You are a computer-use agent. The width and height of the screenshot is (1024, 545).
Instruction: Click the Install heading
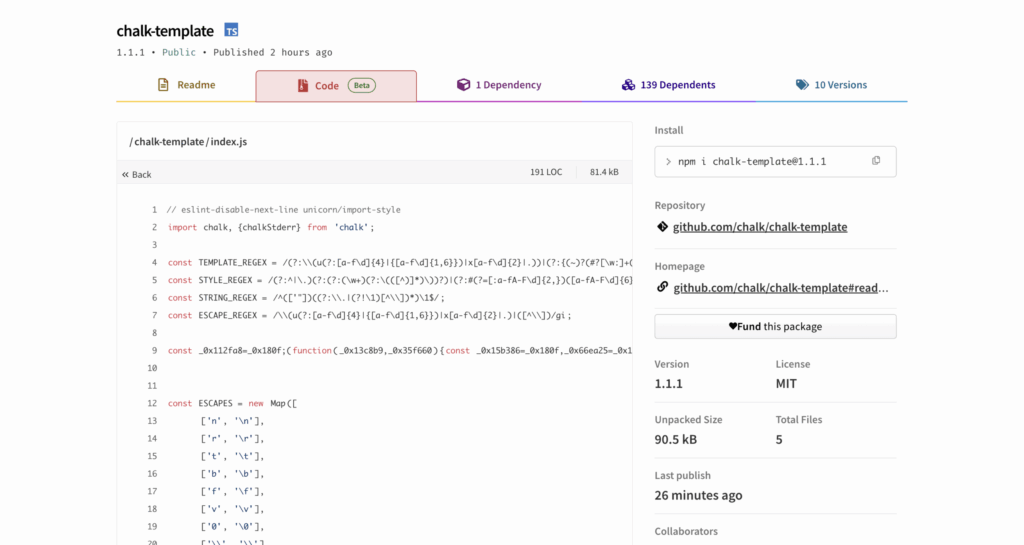(669, 130)
